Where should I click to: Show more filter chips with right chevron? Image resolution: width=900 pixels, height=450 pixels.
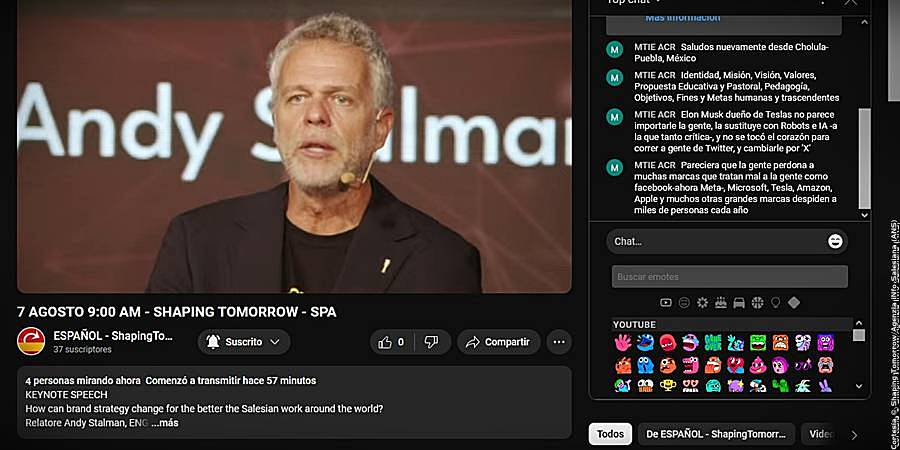pyautogui.click(x=854, y=435)
